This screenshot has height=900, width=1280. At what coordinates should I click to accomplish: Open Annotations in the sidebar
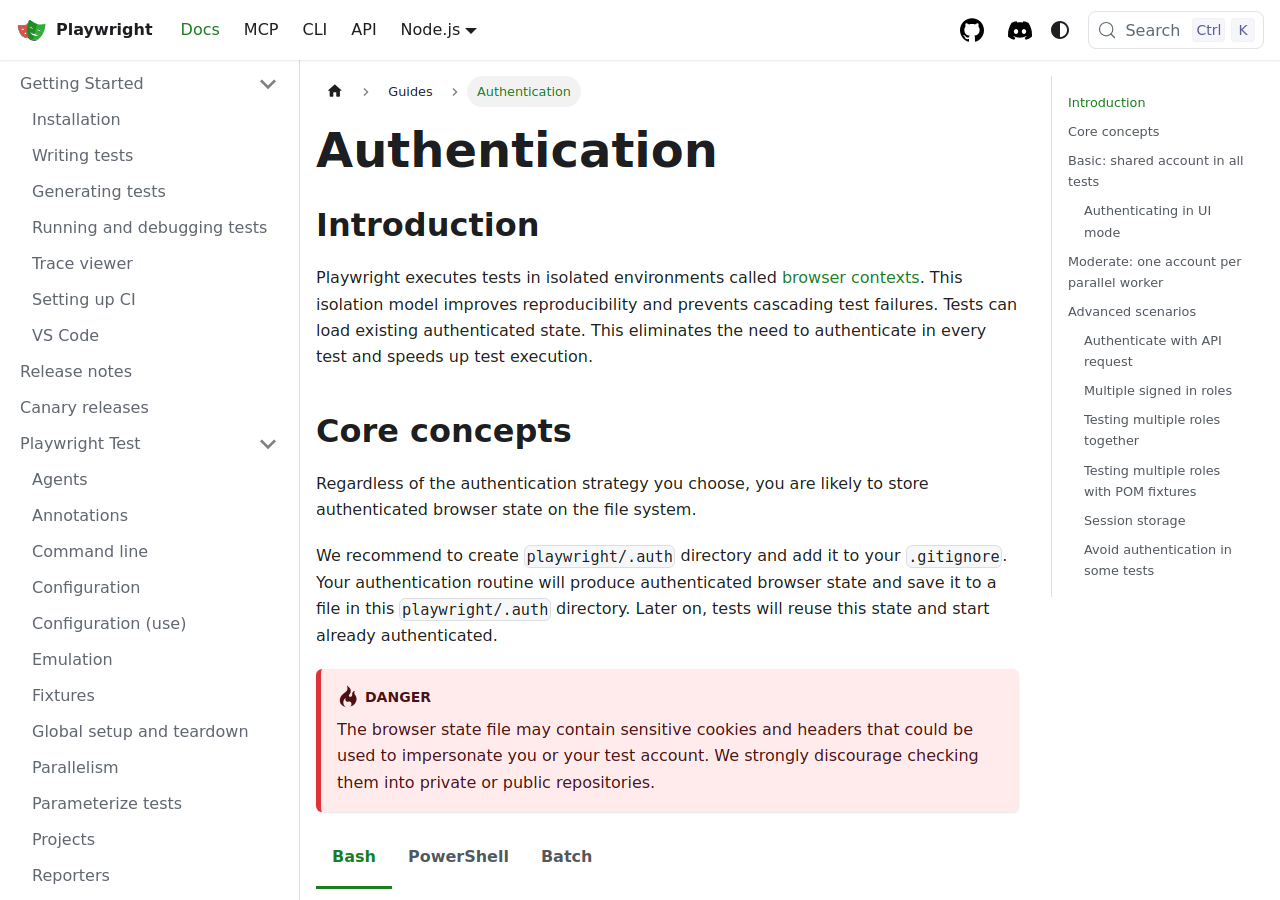click(x=80, y=516)
